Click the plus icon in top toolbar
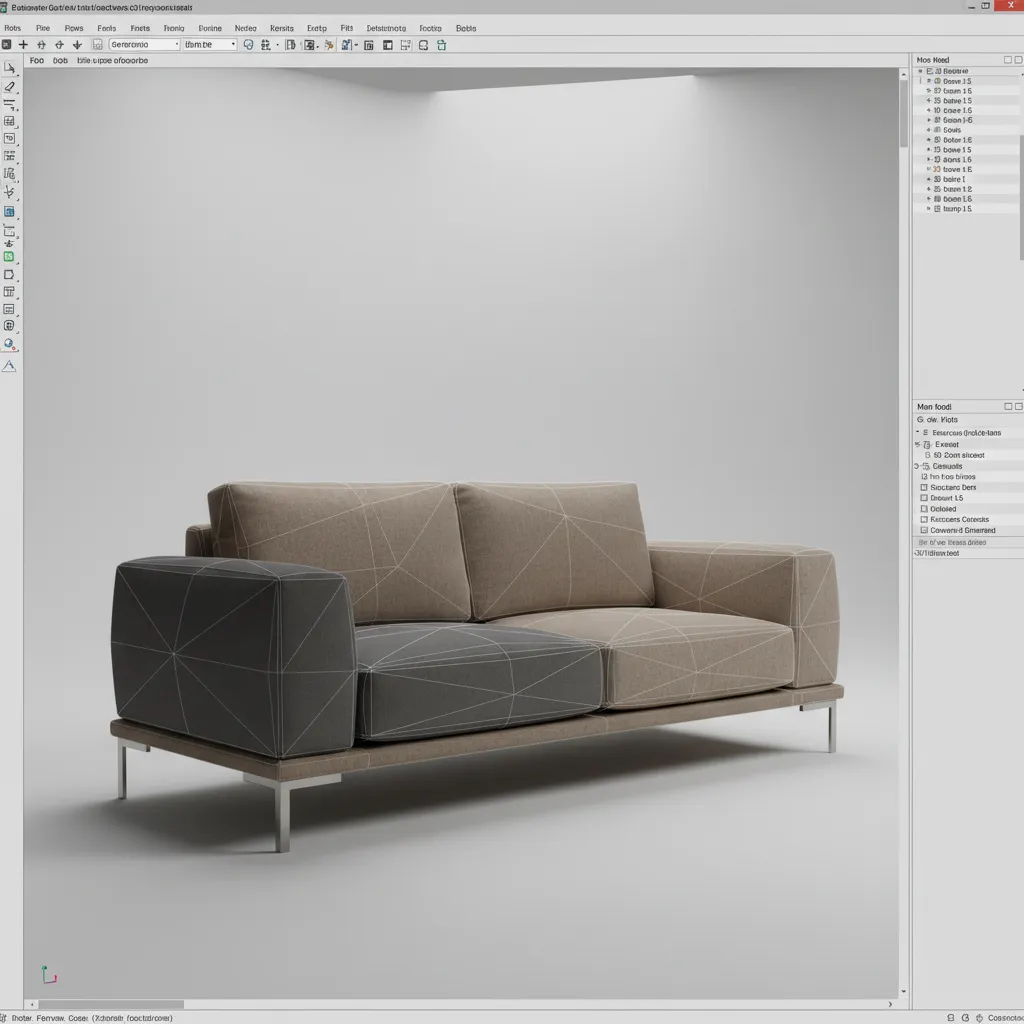This screenshot has width=1024, height=1024. tap(24, 44)
